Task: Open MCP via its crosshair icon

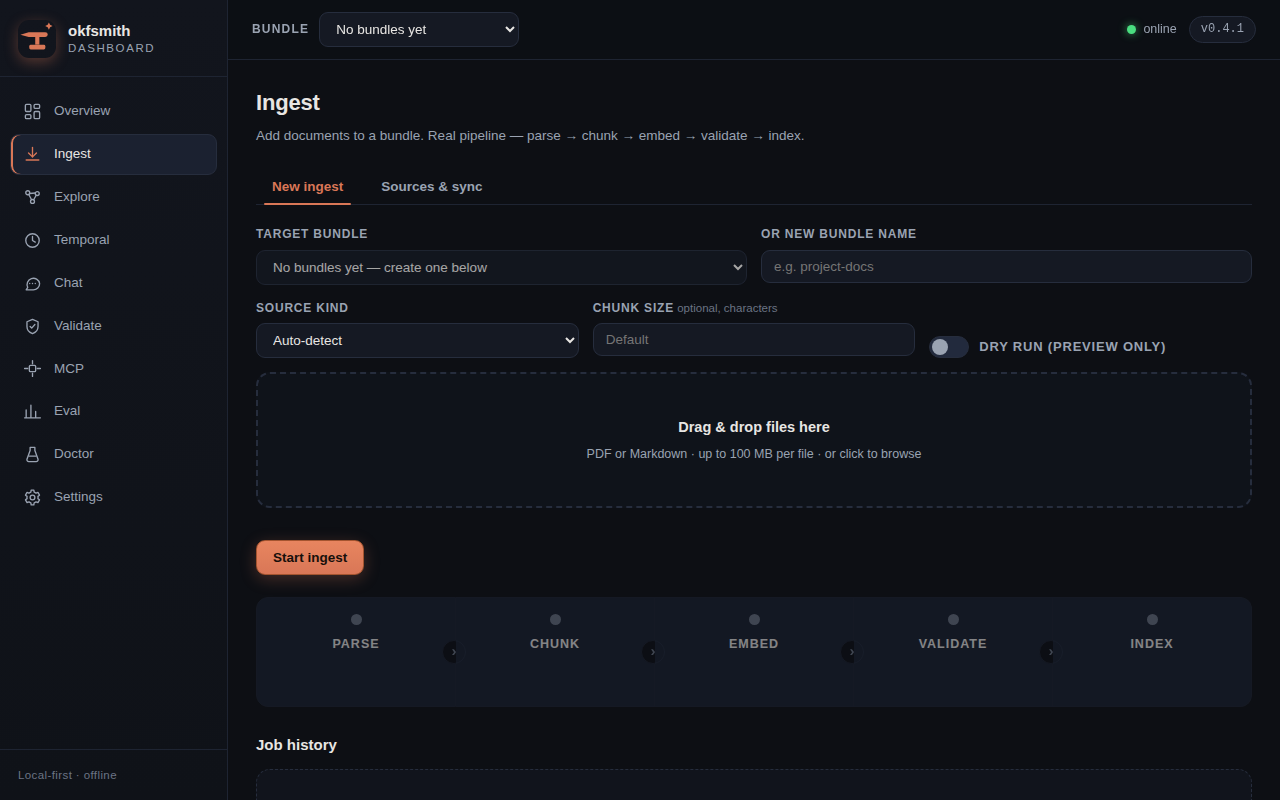Action: click(32, 369)
